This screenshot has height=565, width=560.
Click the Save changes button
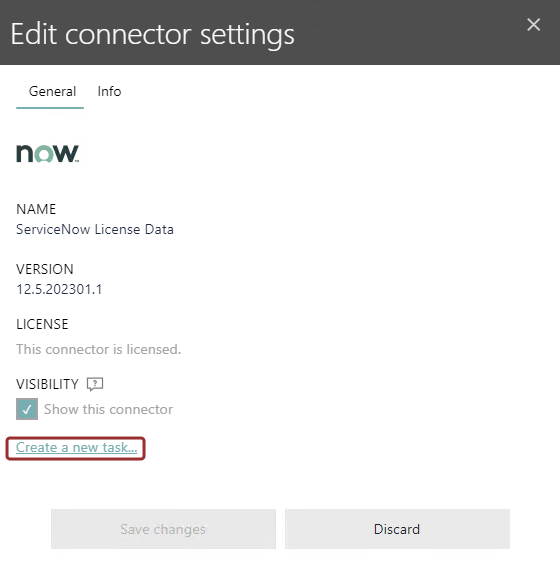(163, 529)
